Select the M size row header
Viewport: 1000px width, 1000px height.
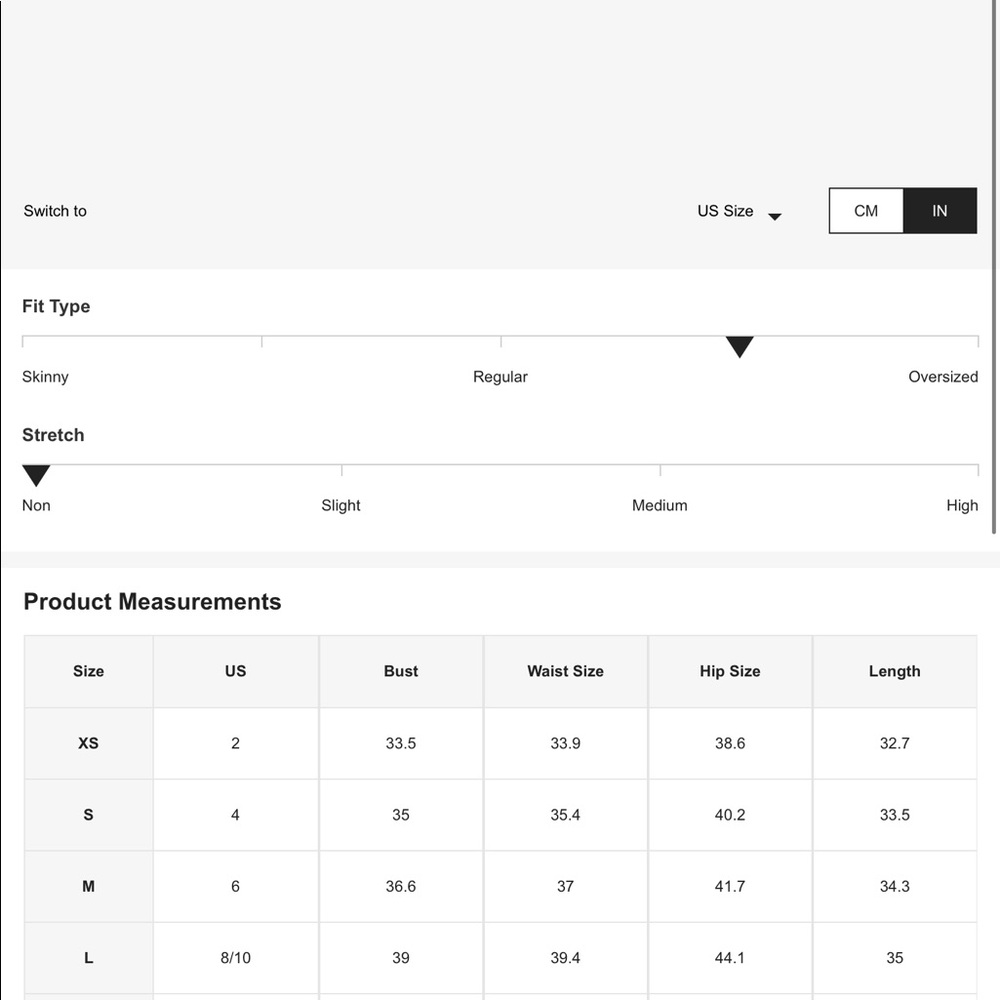[x=88, y=886]
